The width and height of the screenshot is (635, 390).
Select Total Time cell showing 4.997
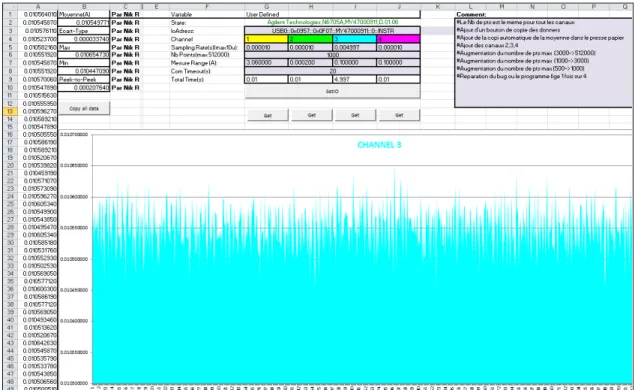(354, 79)
